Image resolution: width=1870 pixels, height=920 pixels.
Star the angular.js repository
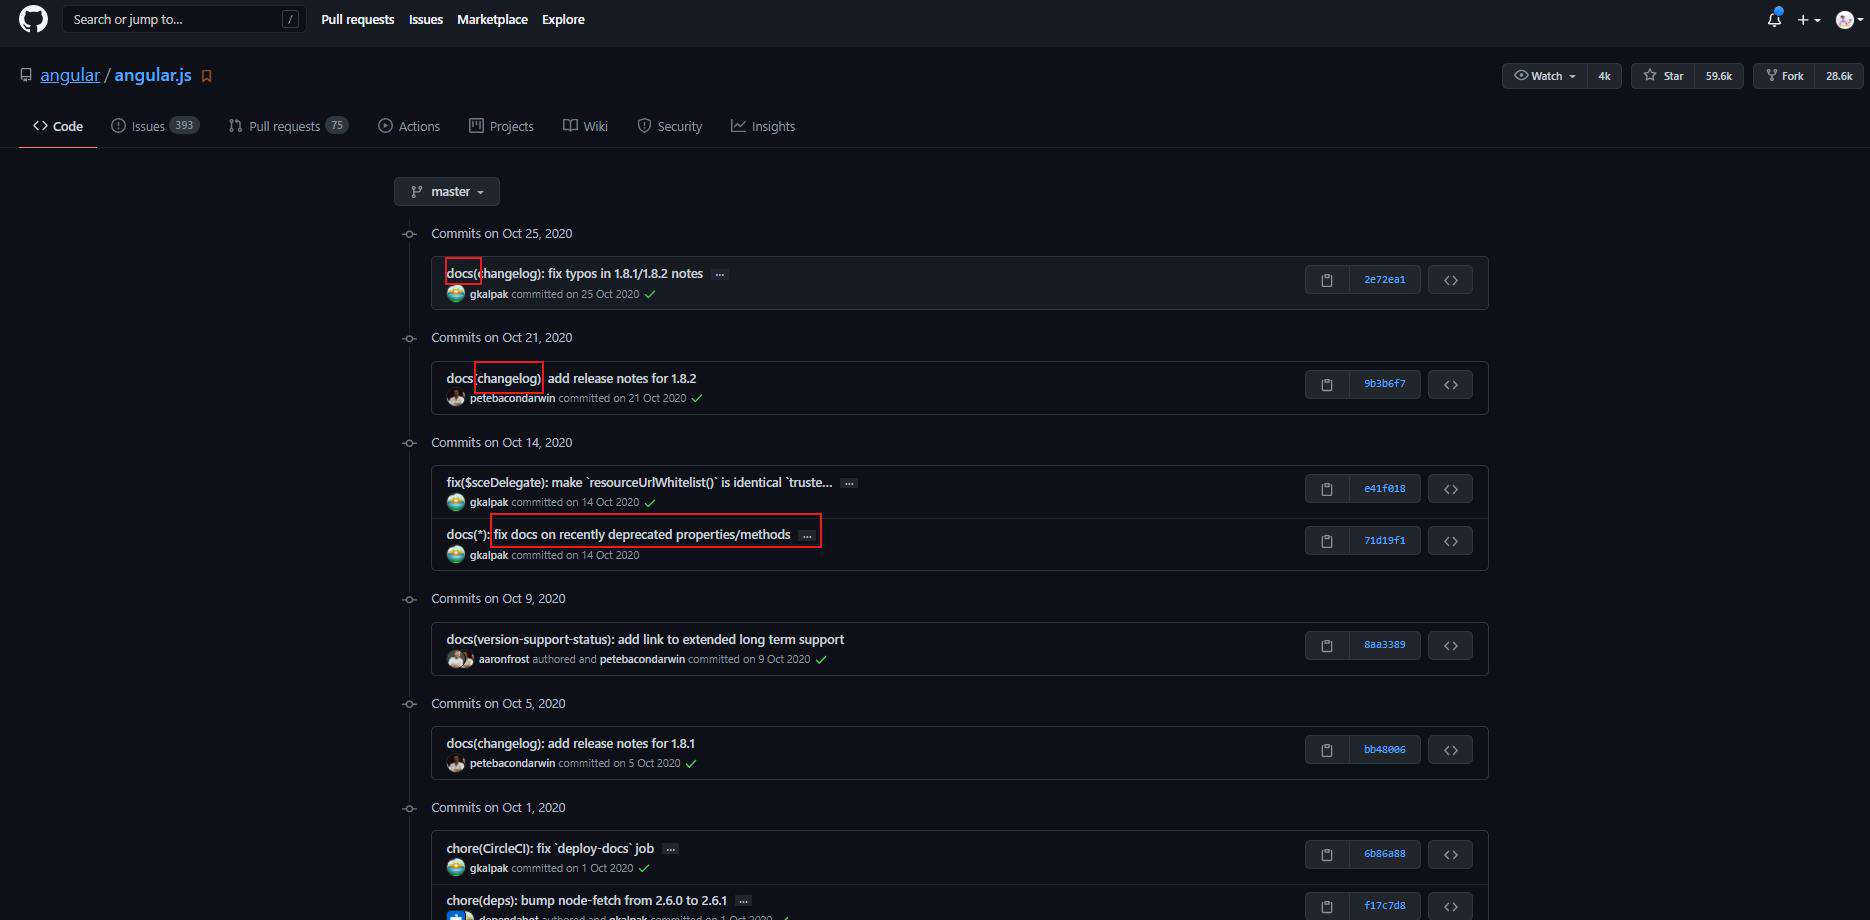pos(1663,76)
